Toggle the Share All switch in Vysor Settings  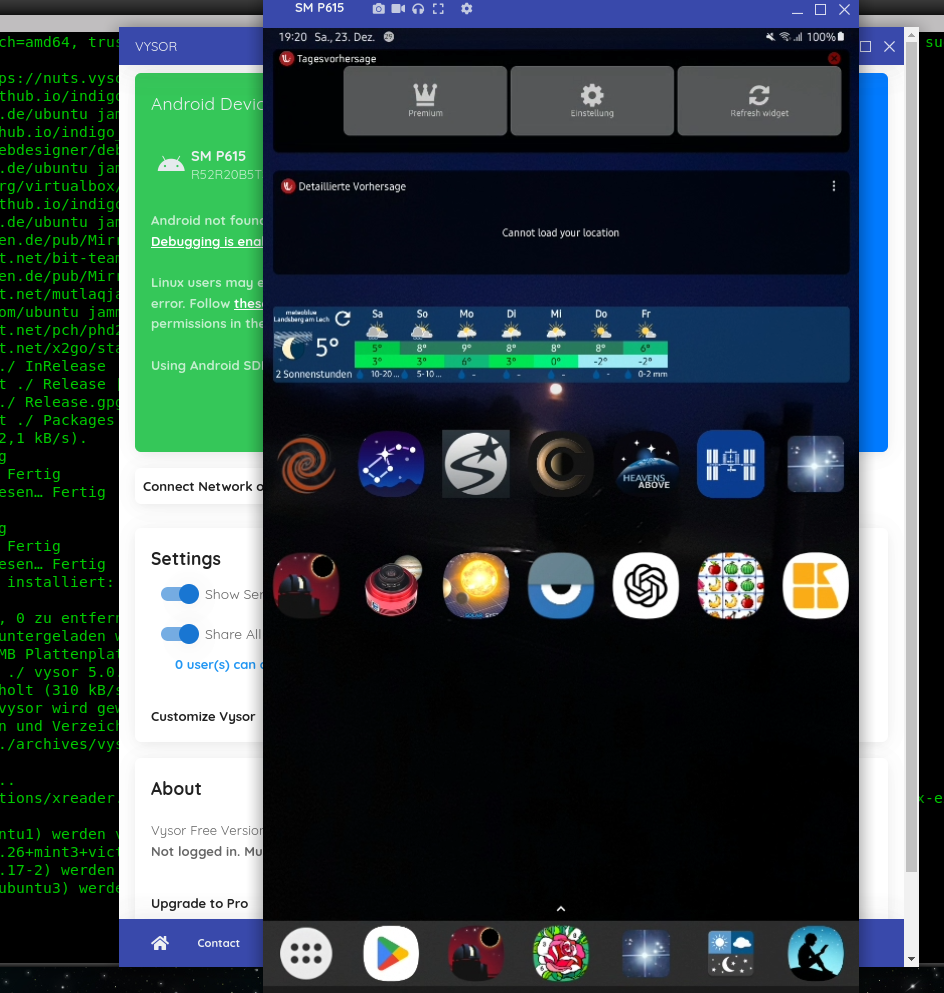[180, 634]
